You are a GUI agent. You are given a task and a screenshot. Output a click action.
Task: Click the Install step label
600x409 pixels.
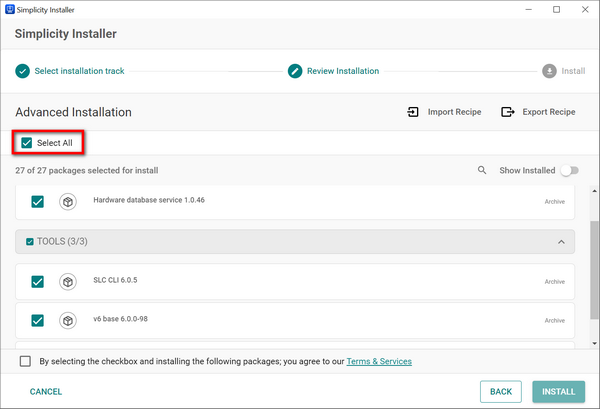point(573,71)
